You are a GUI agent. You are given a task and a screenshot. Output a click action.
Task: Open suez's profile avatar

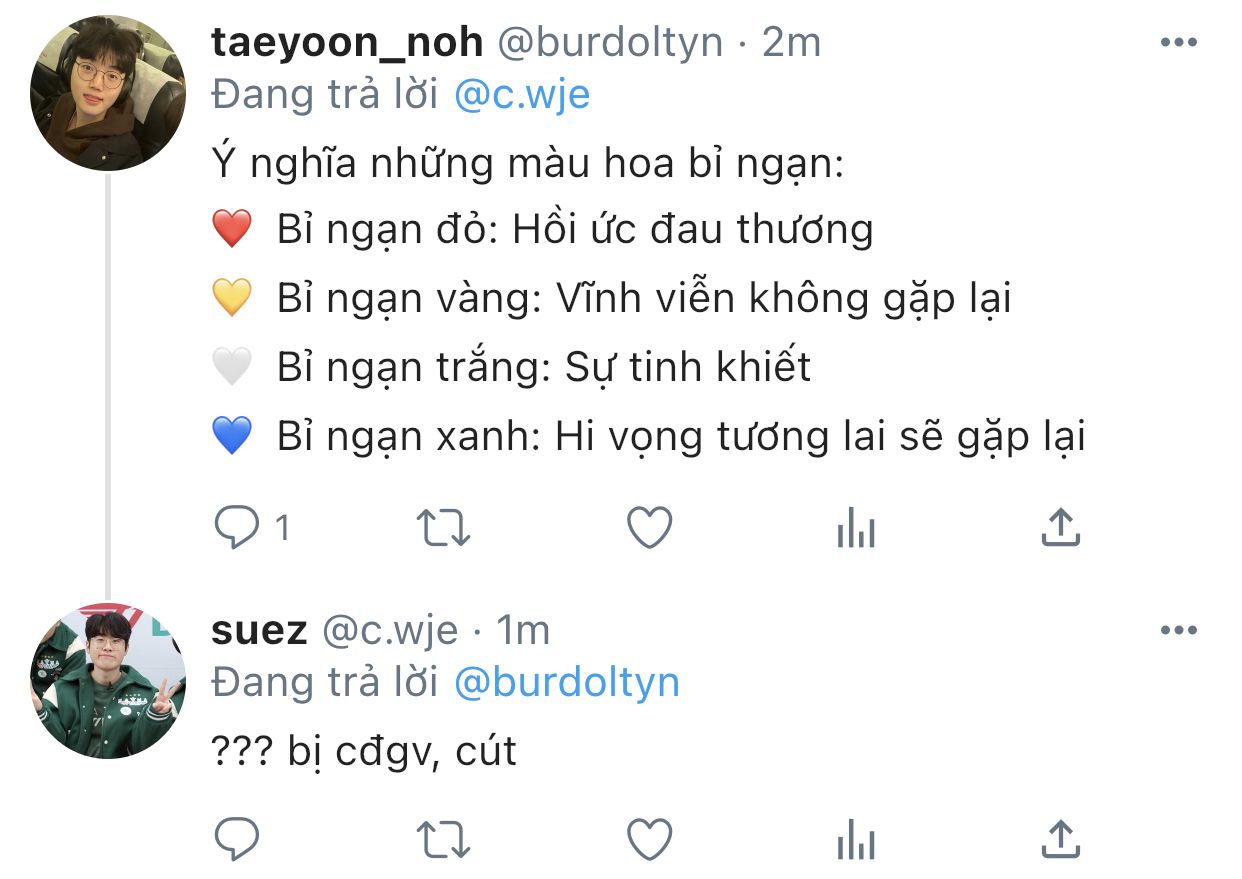pyautogui.click(x=108, y=682)
